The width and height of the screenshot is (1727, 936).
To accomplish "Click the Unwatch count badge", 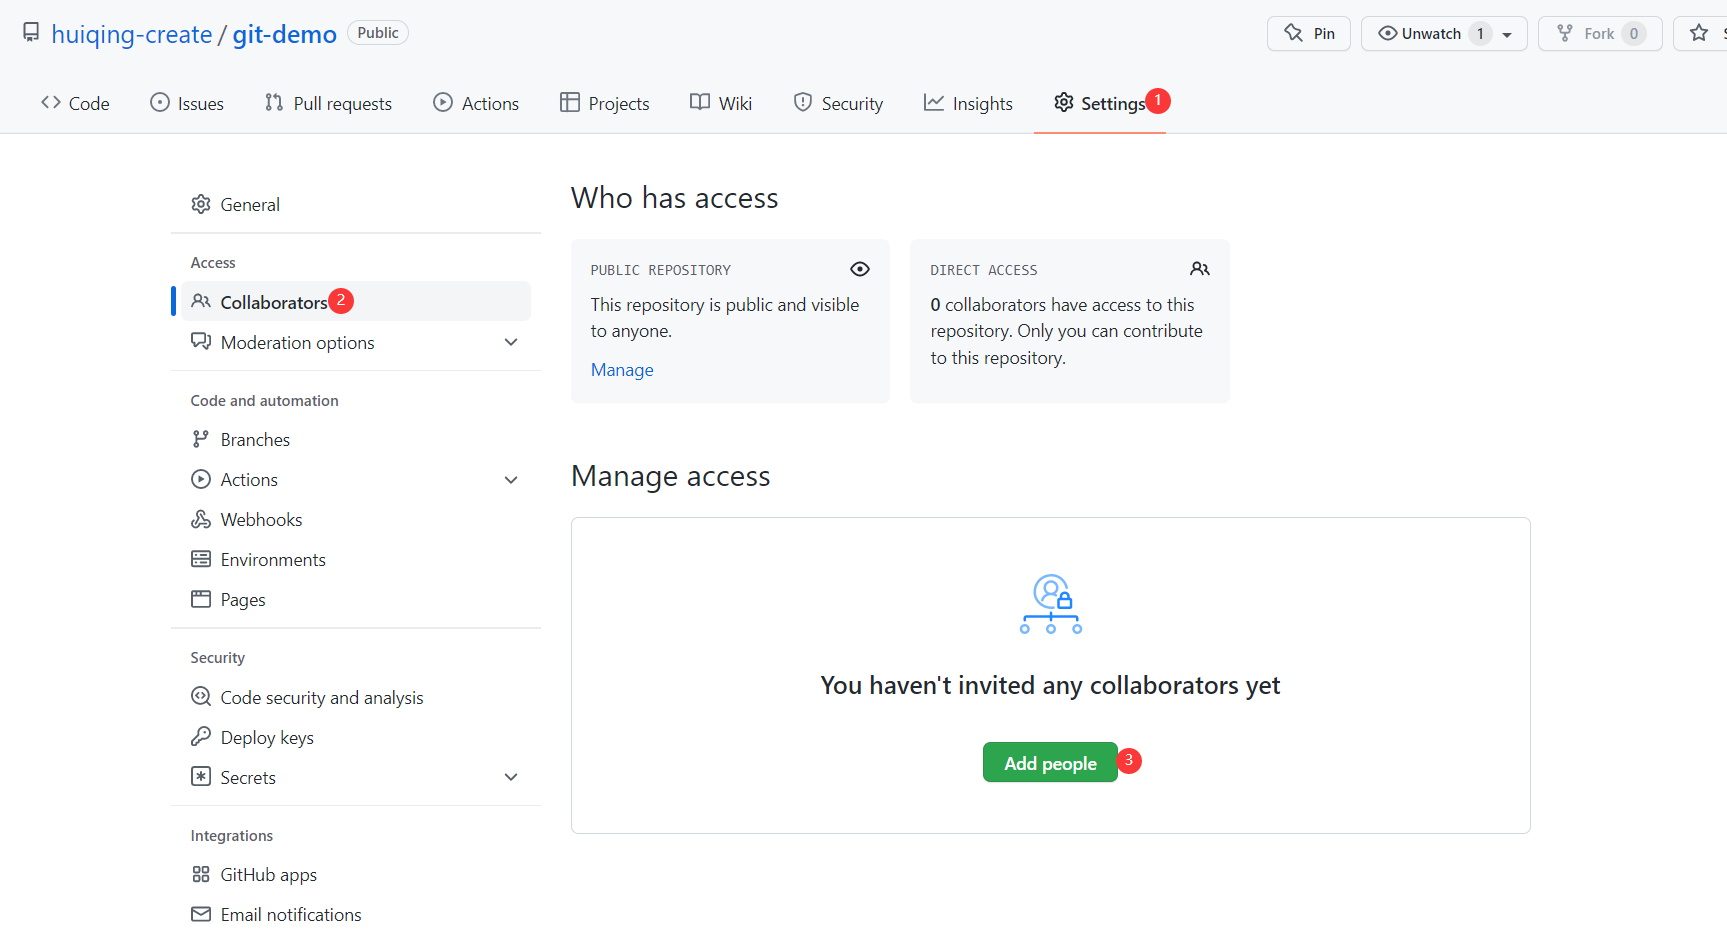I will click(1480, 33).
